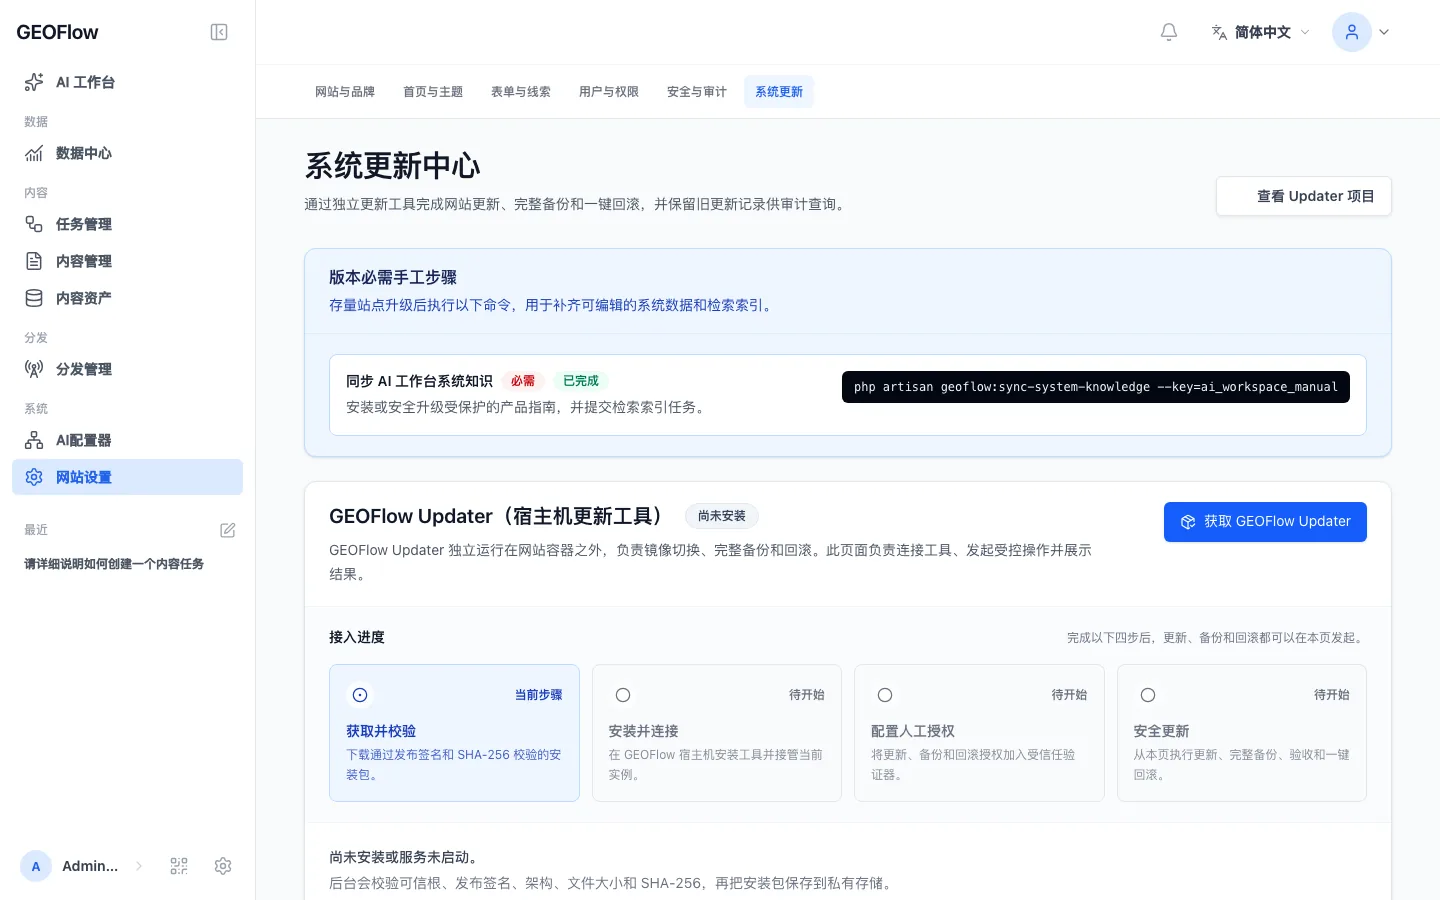Collapse the sidebar with the panel icon
The height and width of the screenshot is (900, 1440).
[219, 32]
